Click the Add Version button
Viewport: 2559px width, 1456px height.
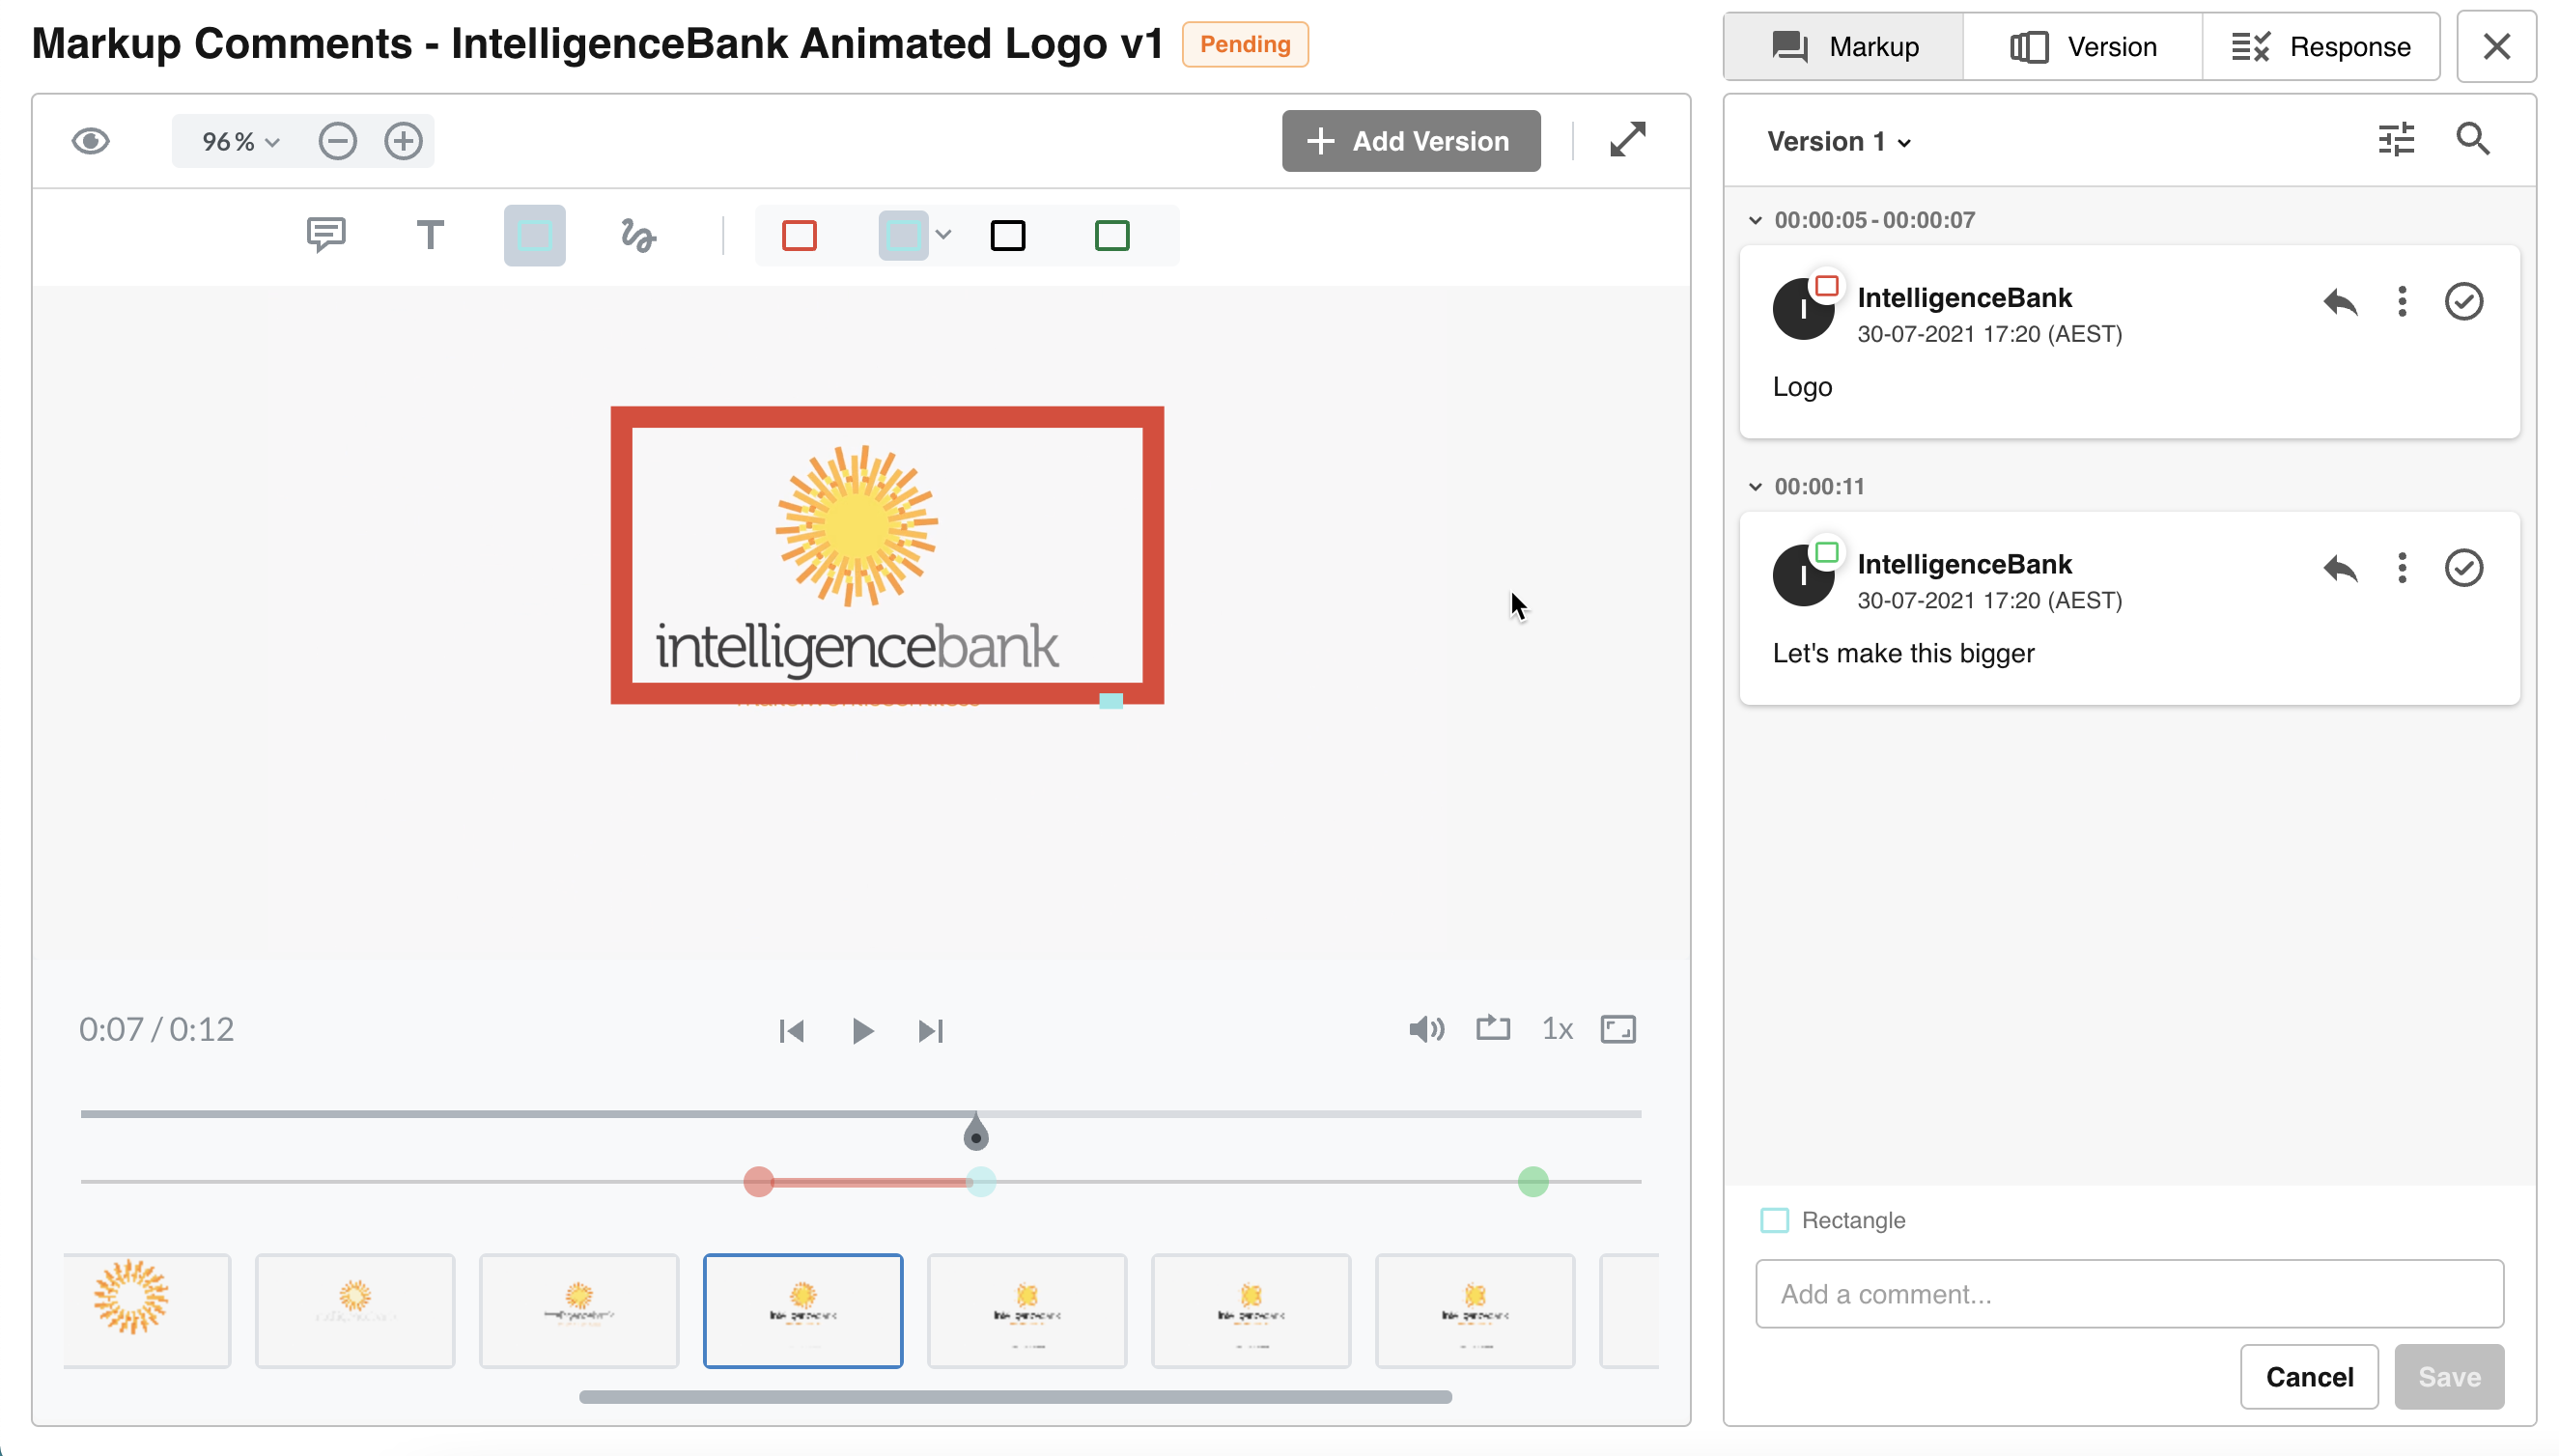point(1410,141)
